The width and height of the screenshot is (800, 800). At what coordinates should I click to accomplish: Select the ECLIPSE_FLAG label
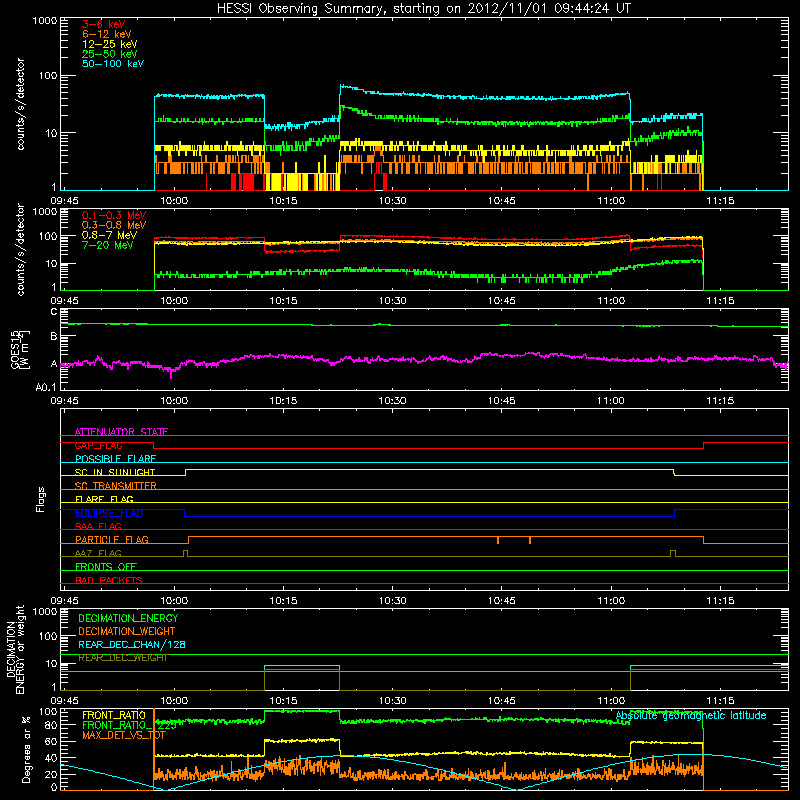109,513
